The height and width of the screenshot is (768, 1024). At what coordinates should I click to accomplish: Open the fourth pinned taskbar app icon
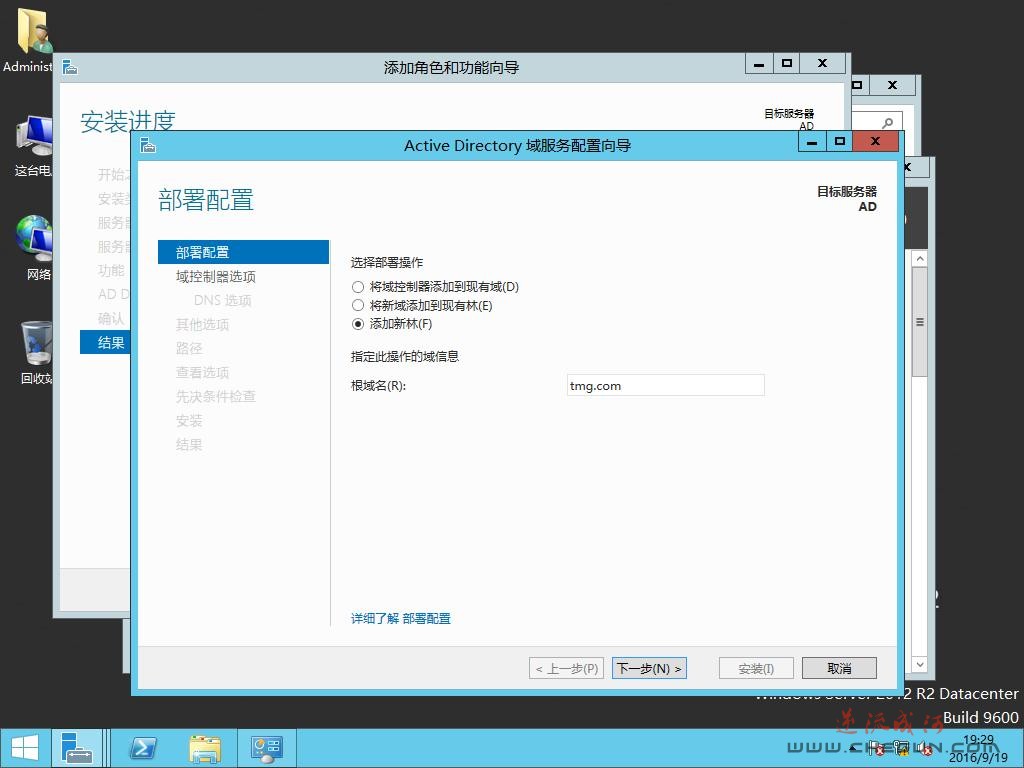[266, 748]
